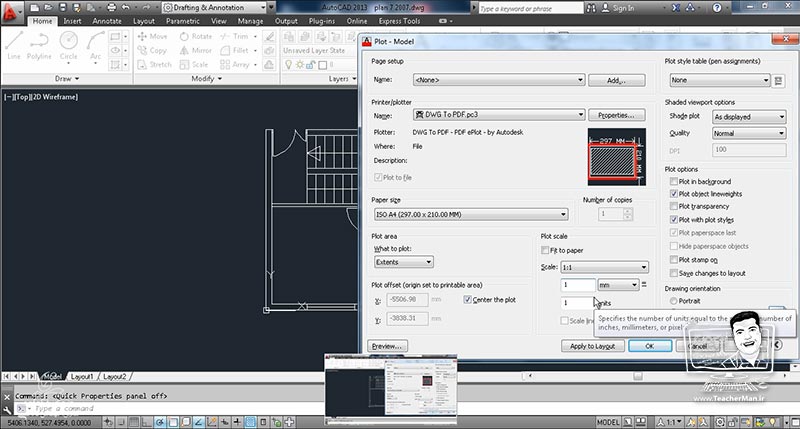
Task: Switch to the Insert ribbon tab
Action: [72, 21]
